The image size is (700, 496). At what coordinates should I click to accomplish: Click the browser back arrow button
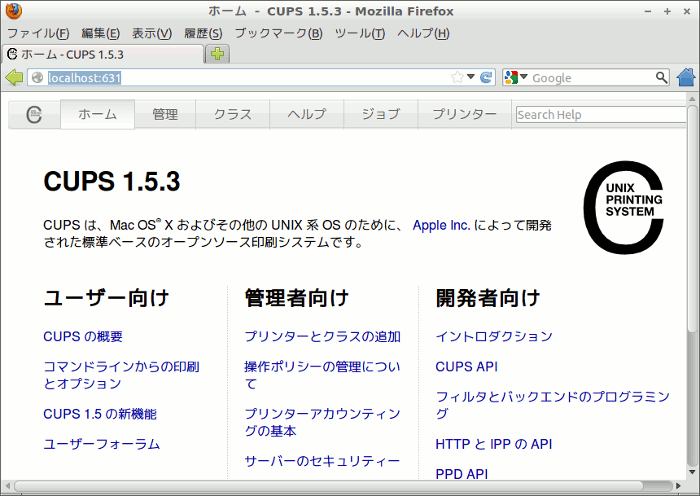coord(14,78)
